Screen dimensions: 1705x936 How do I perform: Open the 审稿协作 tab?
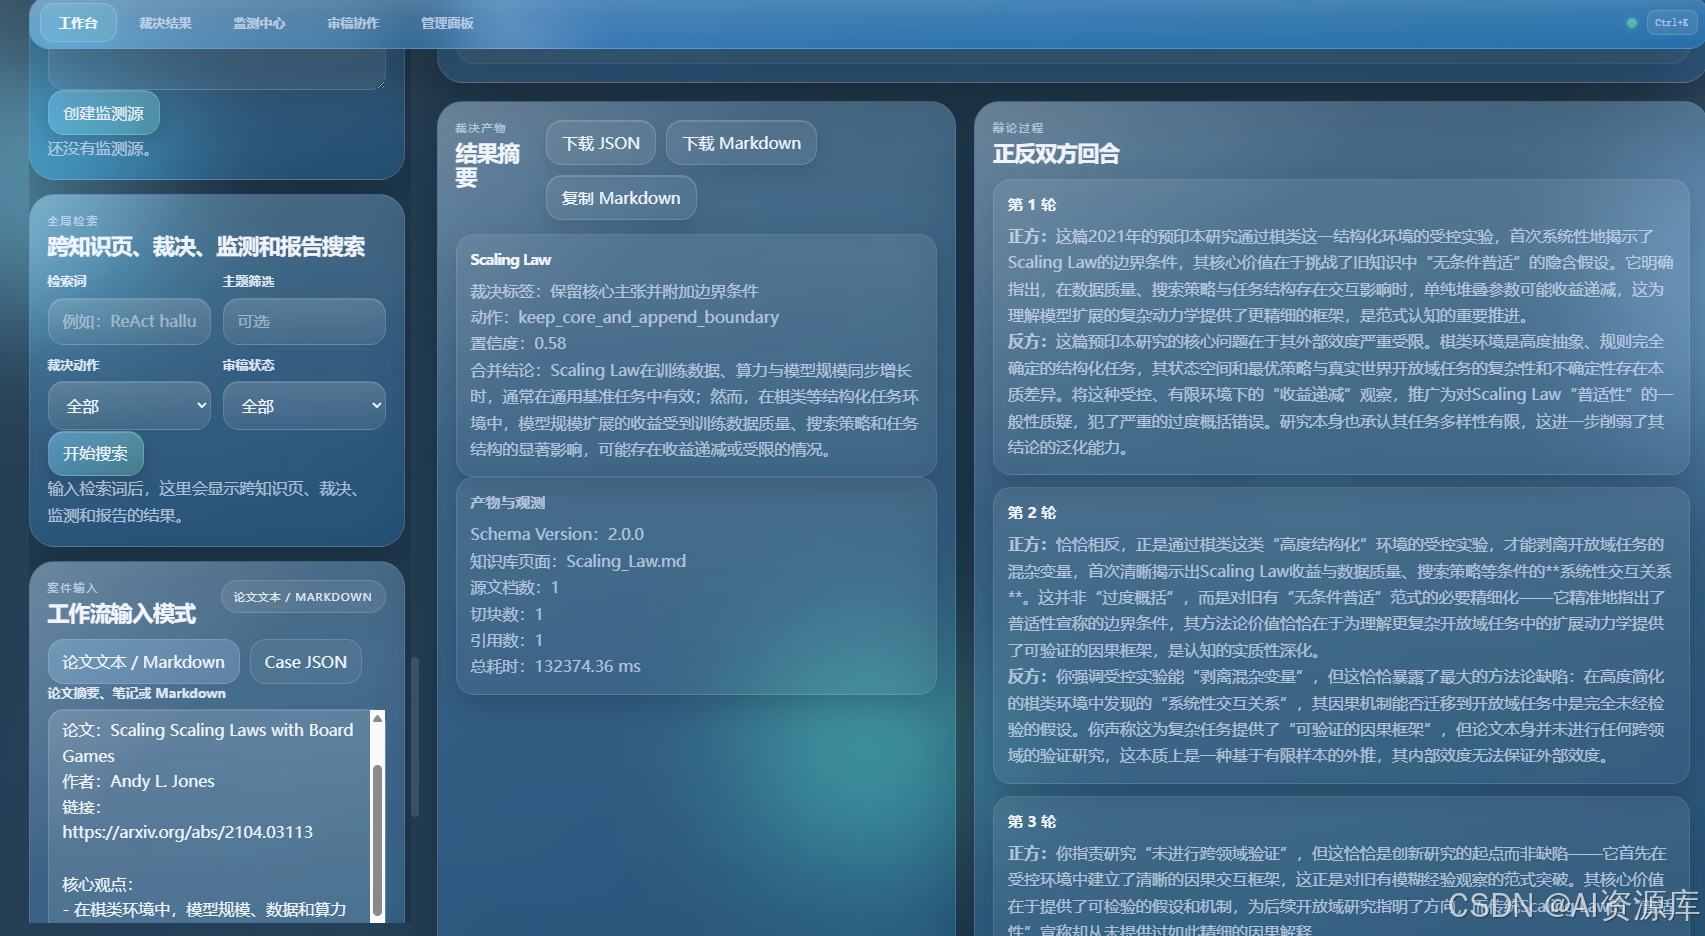(353, 23)
